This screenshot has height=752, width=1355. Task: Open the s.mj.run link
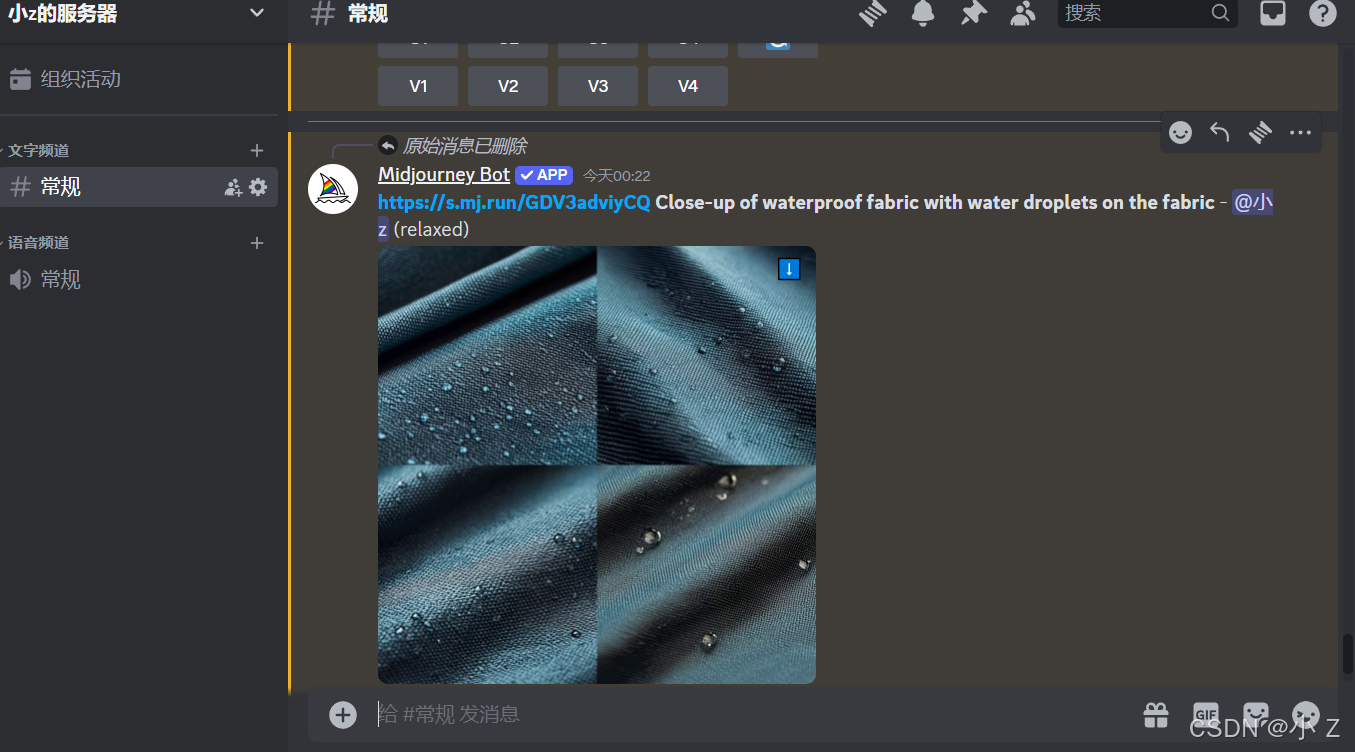click(514, 202)
